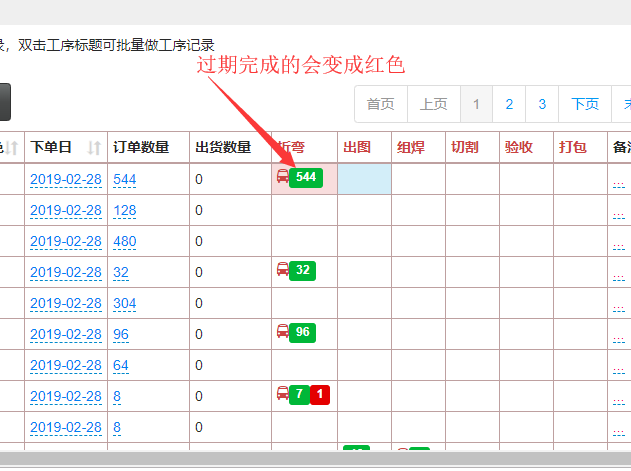Go to page 2 in pagination
The image size is (631, 471).
(x=509, y=104)
